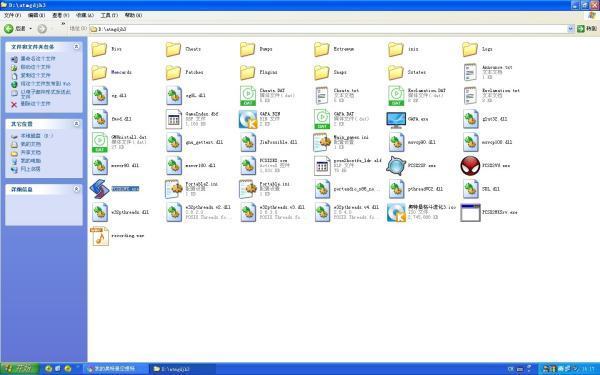Viewport: 600px width, 375px height.
Task: Click the 重命名这个文件 link
Action: pyautogui.click(x=38, y=59)
